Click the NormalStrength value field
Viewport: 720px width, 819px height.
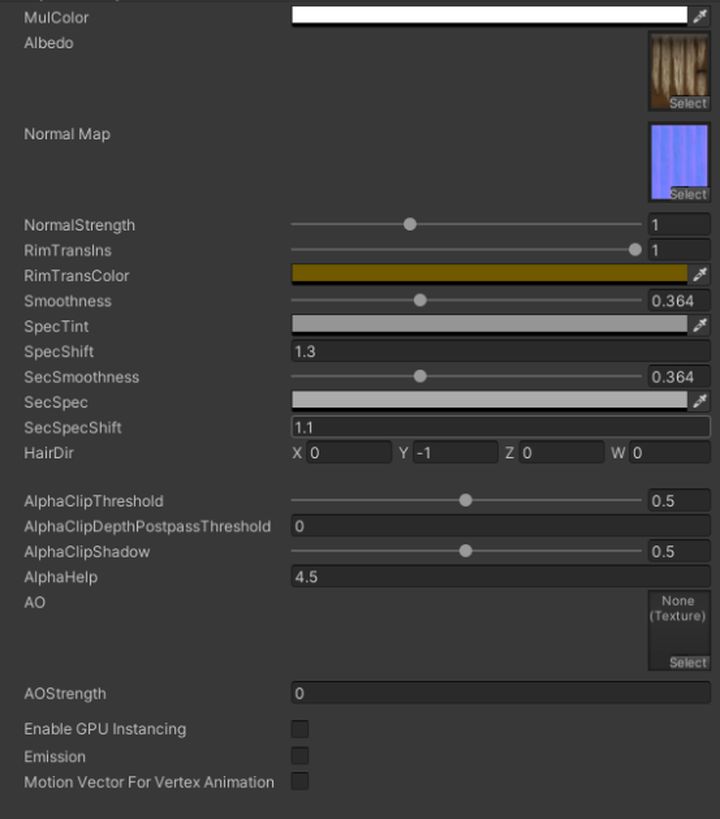click(679, 225)
